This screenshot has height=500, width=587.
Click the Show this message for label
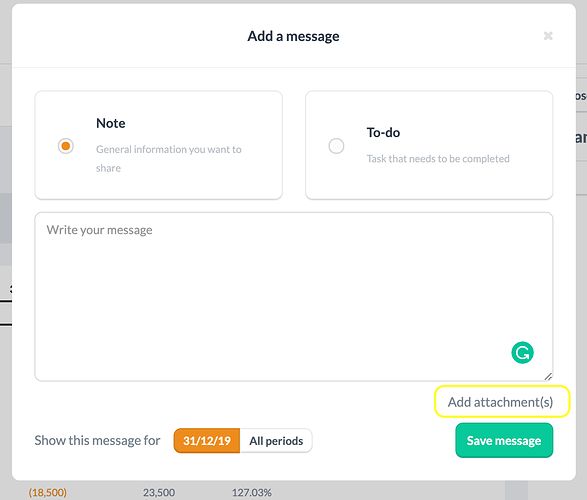pyautogui.click(x=97, y=440)
